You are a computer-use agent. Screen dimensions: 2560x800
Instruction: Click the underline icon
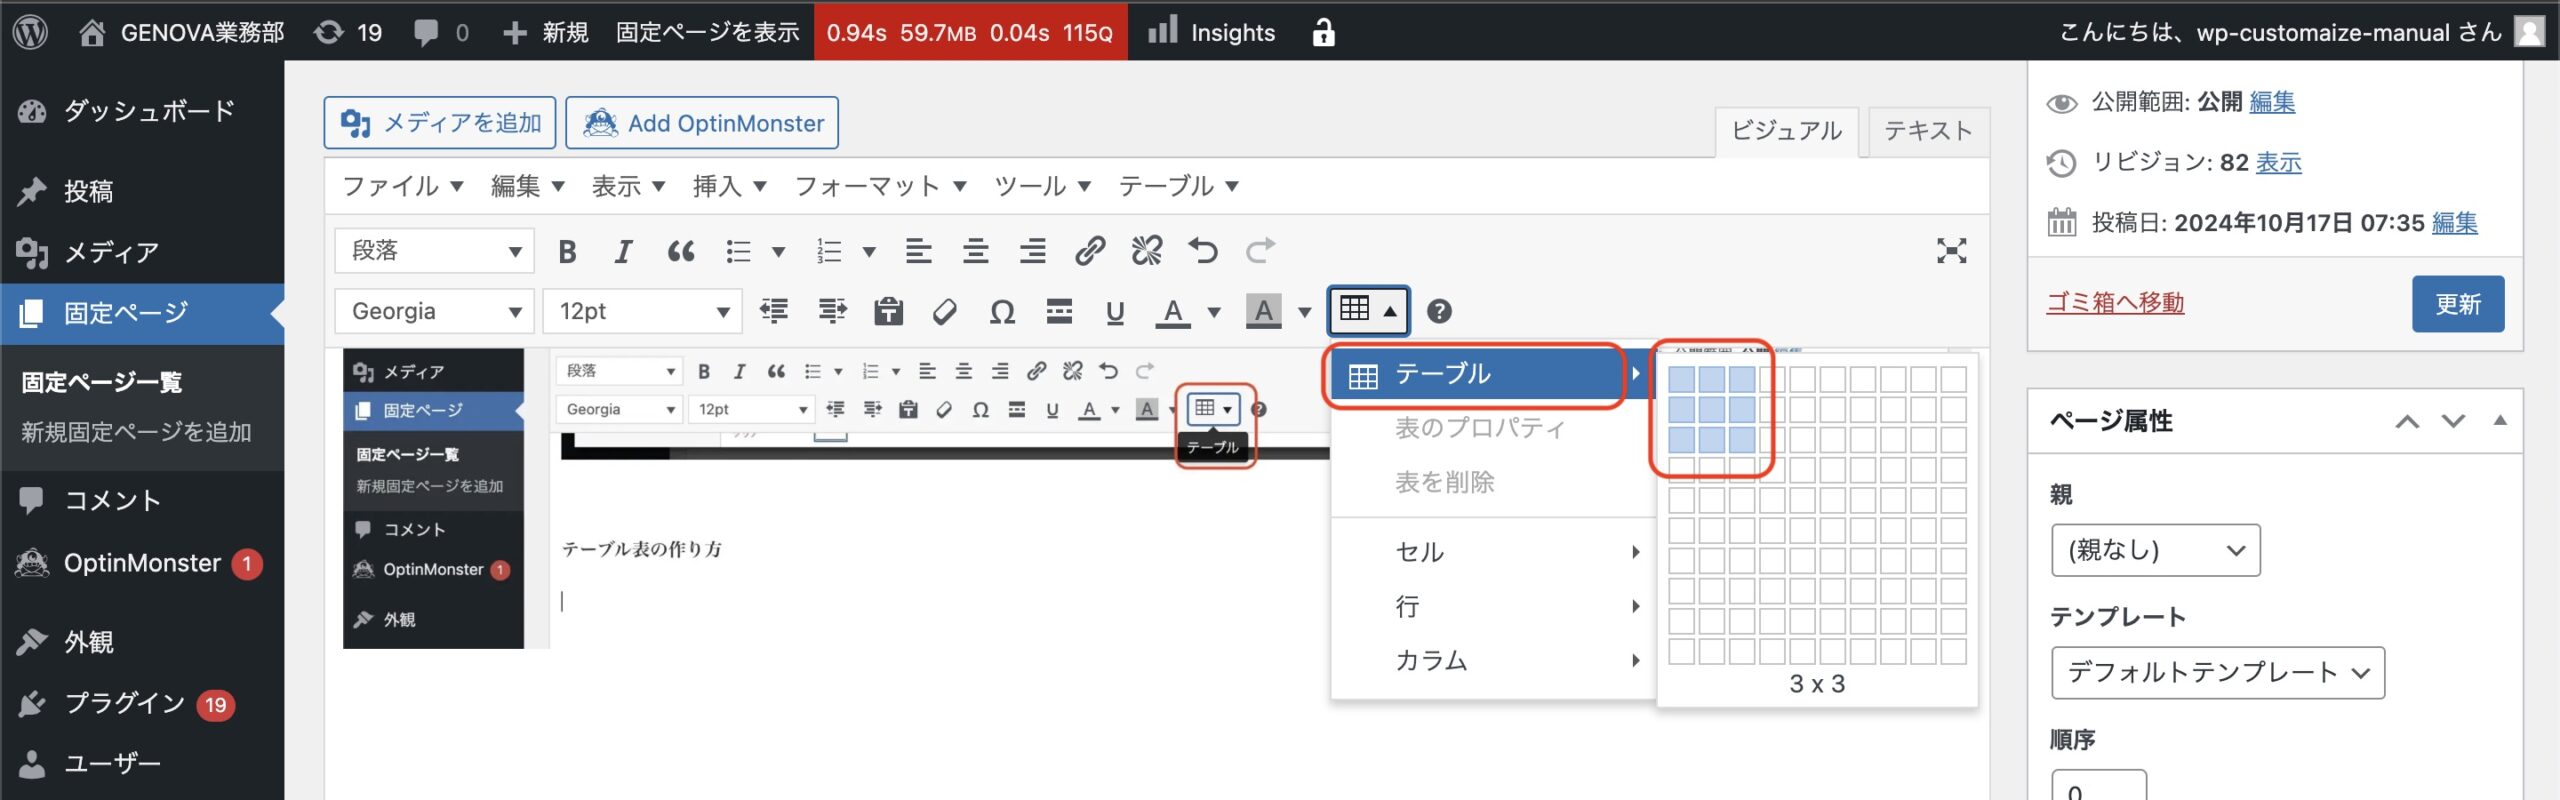click(x=1115, y=312)
